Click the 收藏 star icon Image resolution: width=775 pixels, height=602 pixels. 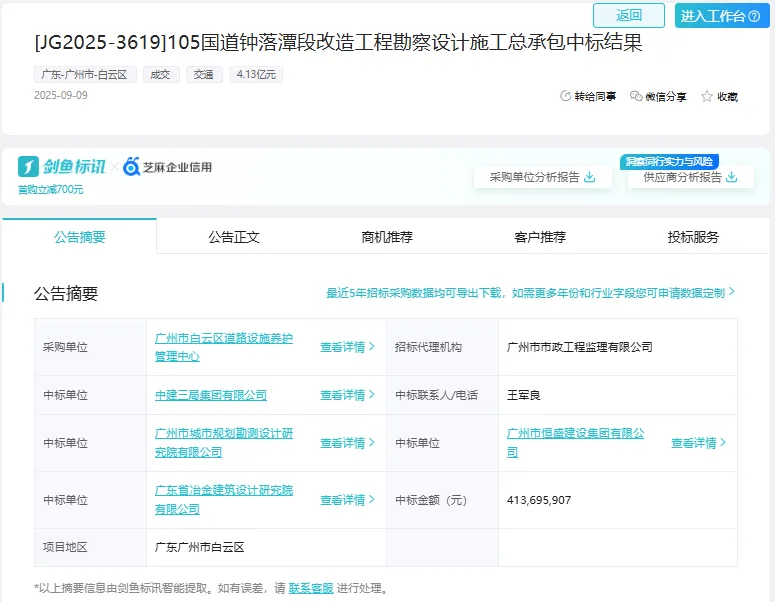(x=707, y=97)
